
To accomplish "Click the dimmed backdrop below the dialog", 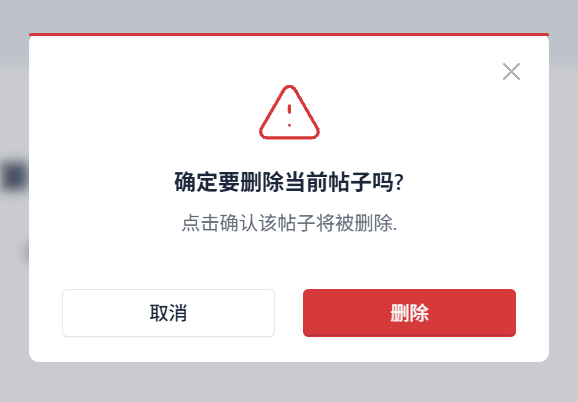I will pyautogui.click(x=289, y=382).
